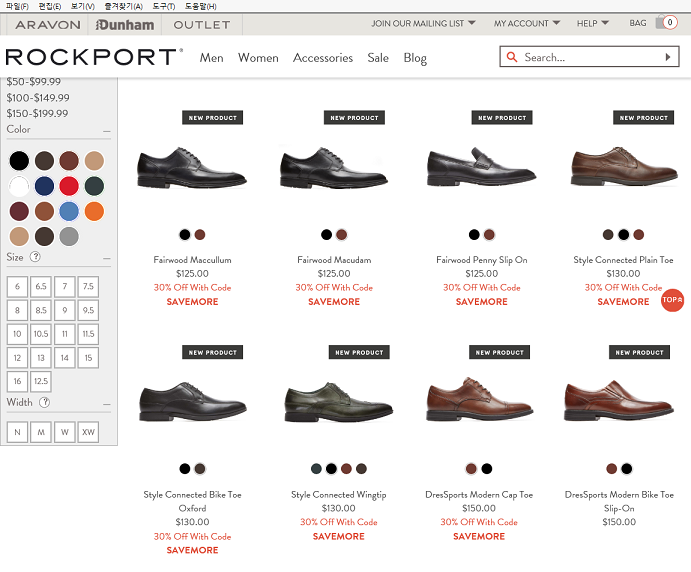The width and height of the screenshot is (691, 572).
Task: Click the red TOP scroll button
Action: (x=673, y=299)
